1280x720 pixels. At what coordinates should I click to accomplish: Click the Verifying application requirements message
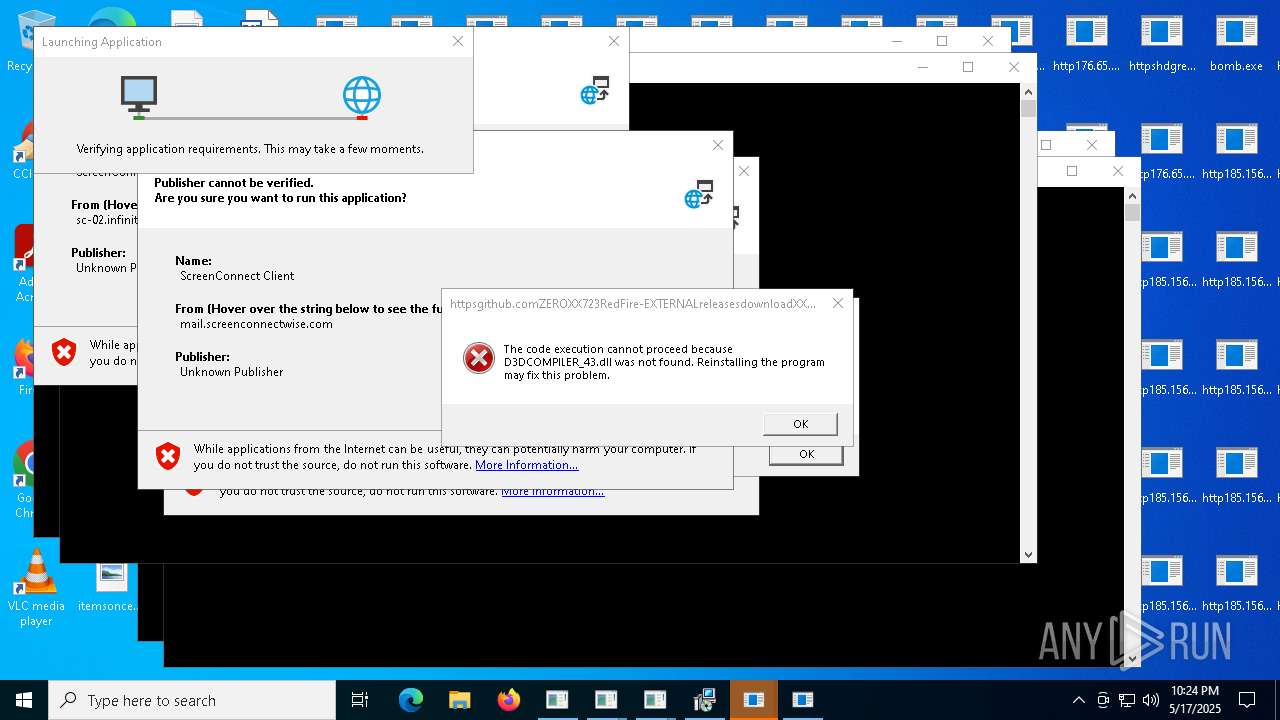(x=250, y=149)
